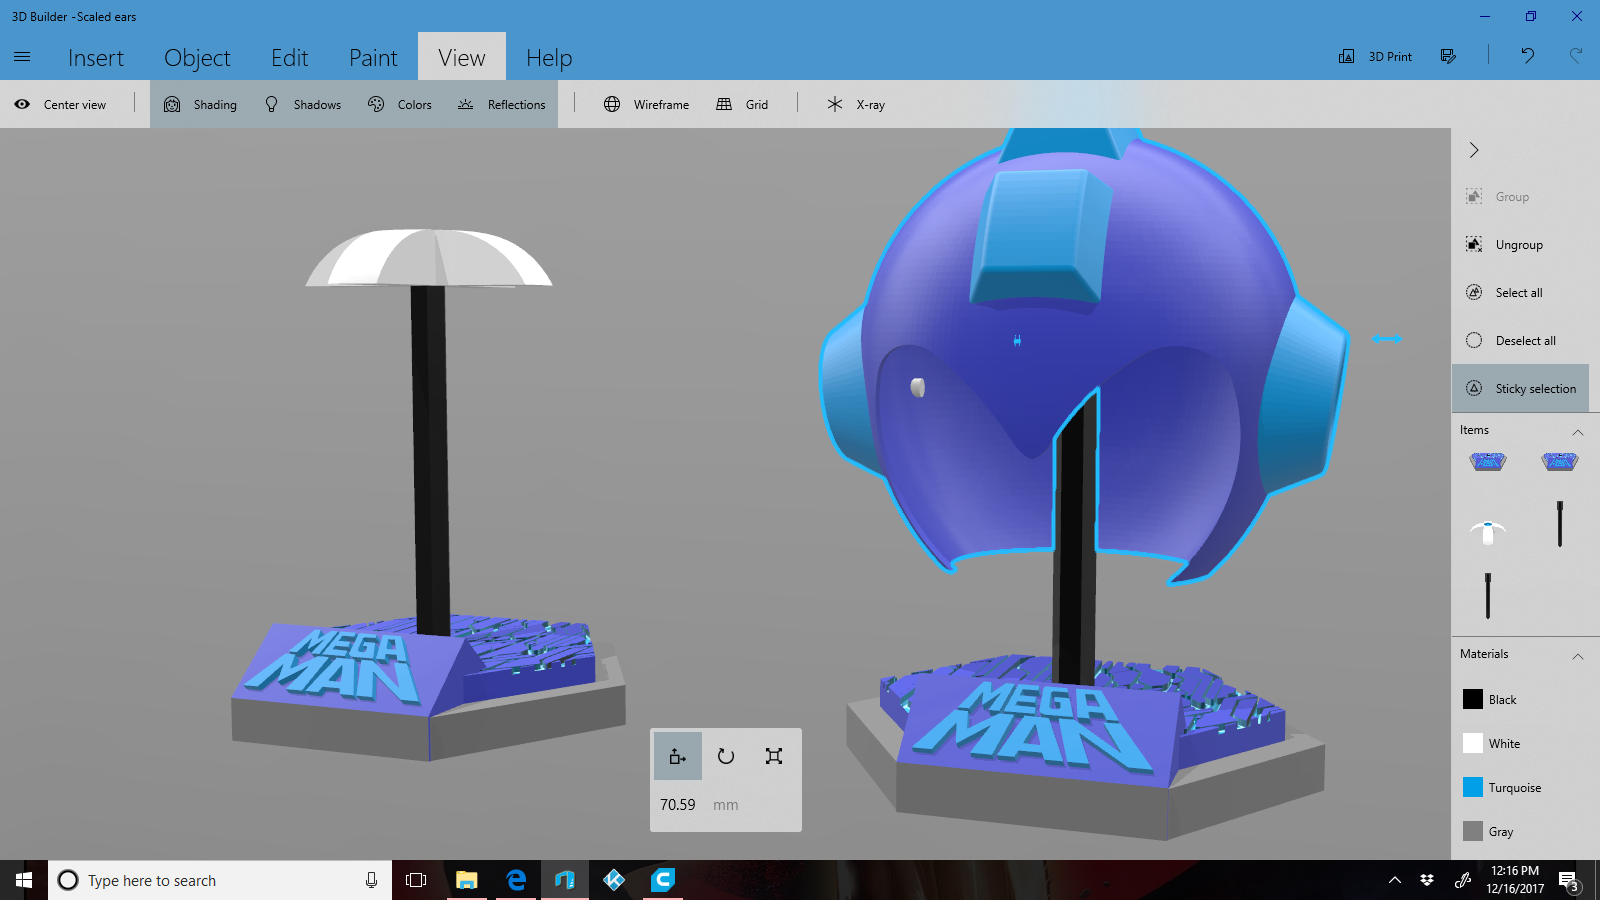Open the Insert tab

[96, 58]
